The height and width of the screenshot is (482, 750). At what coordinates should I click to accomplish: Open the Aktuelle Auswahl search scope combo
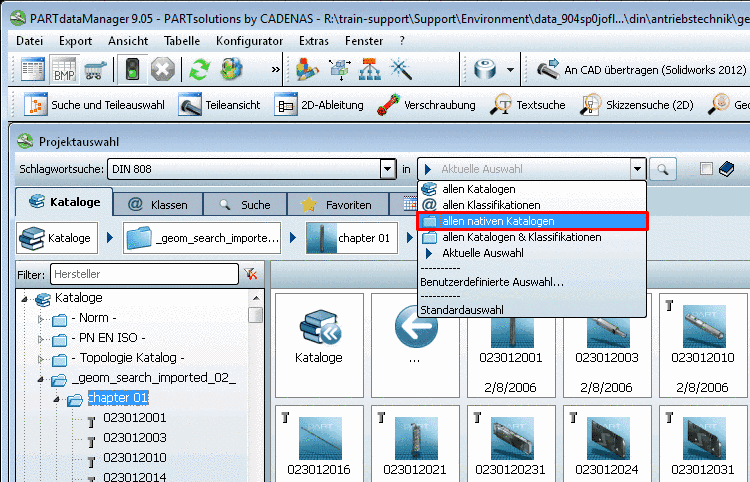(532, 169)
